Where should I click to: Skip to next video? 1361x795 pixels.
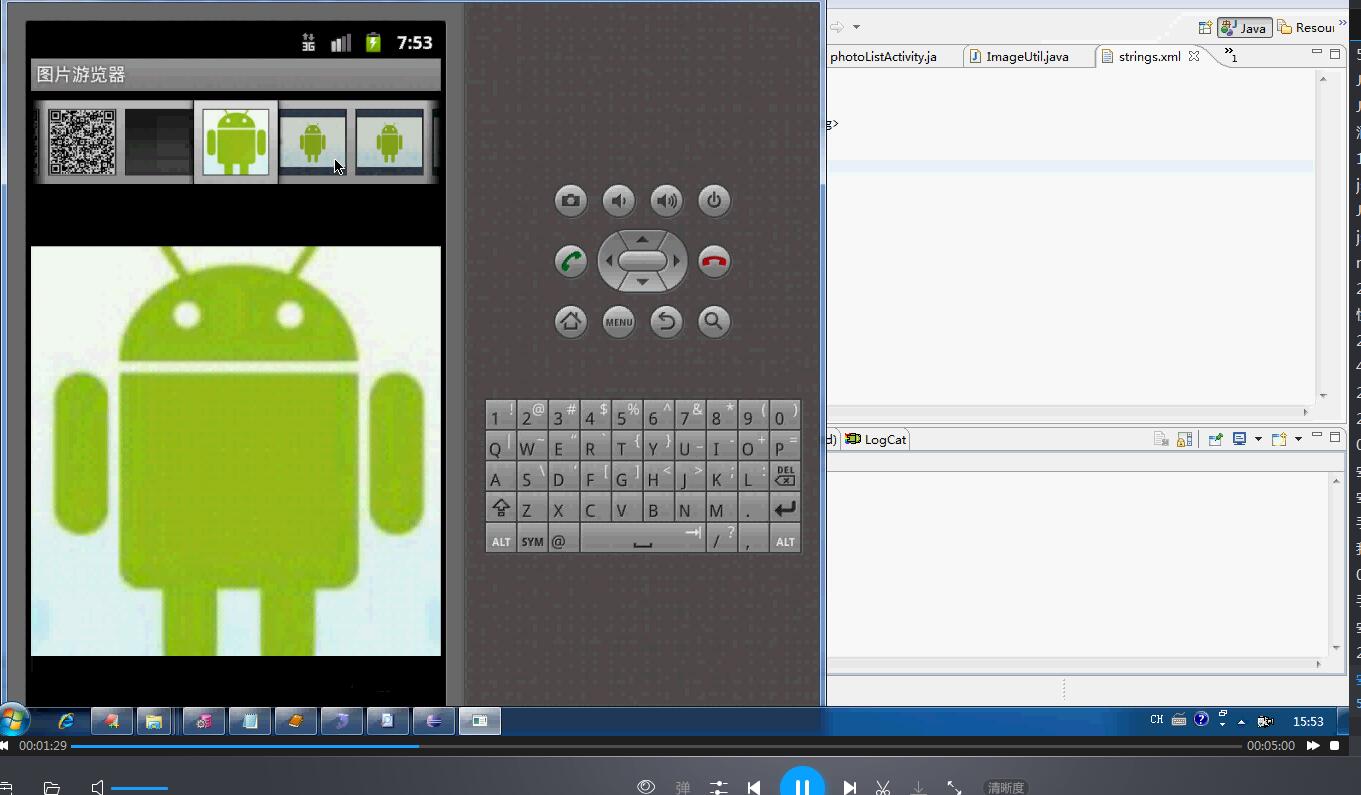point(850,788)
